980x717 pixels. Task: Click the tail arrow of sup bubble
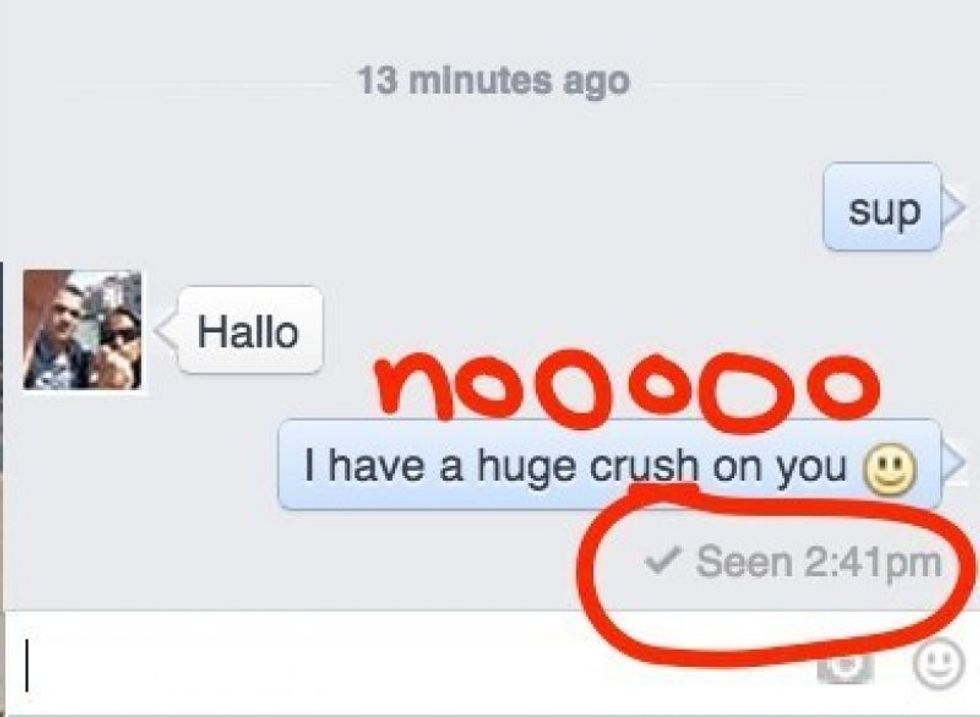[954, 207]
